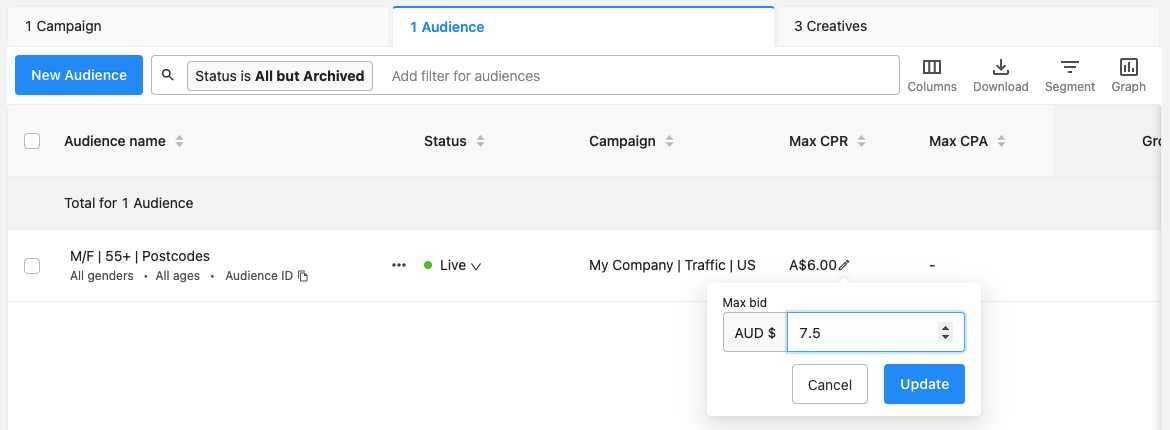Screen dimensions: 1170x430
Task: Open the Segment filter icon
Action: click(1070, 68)
